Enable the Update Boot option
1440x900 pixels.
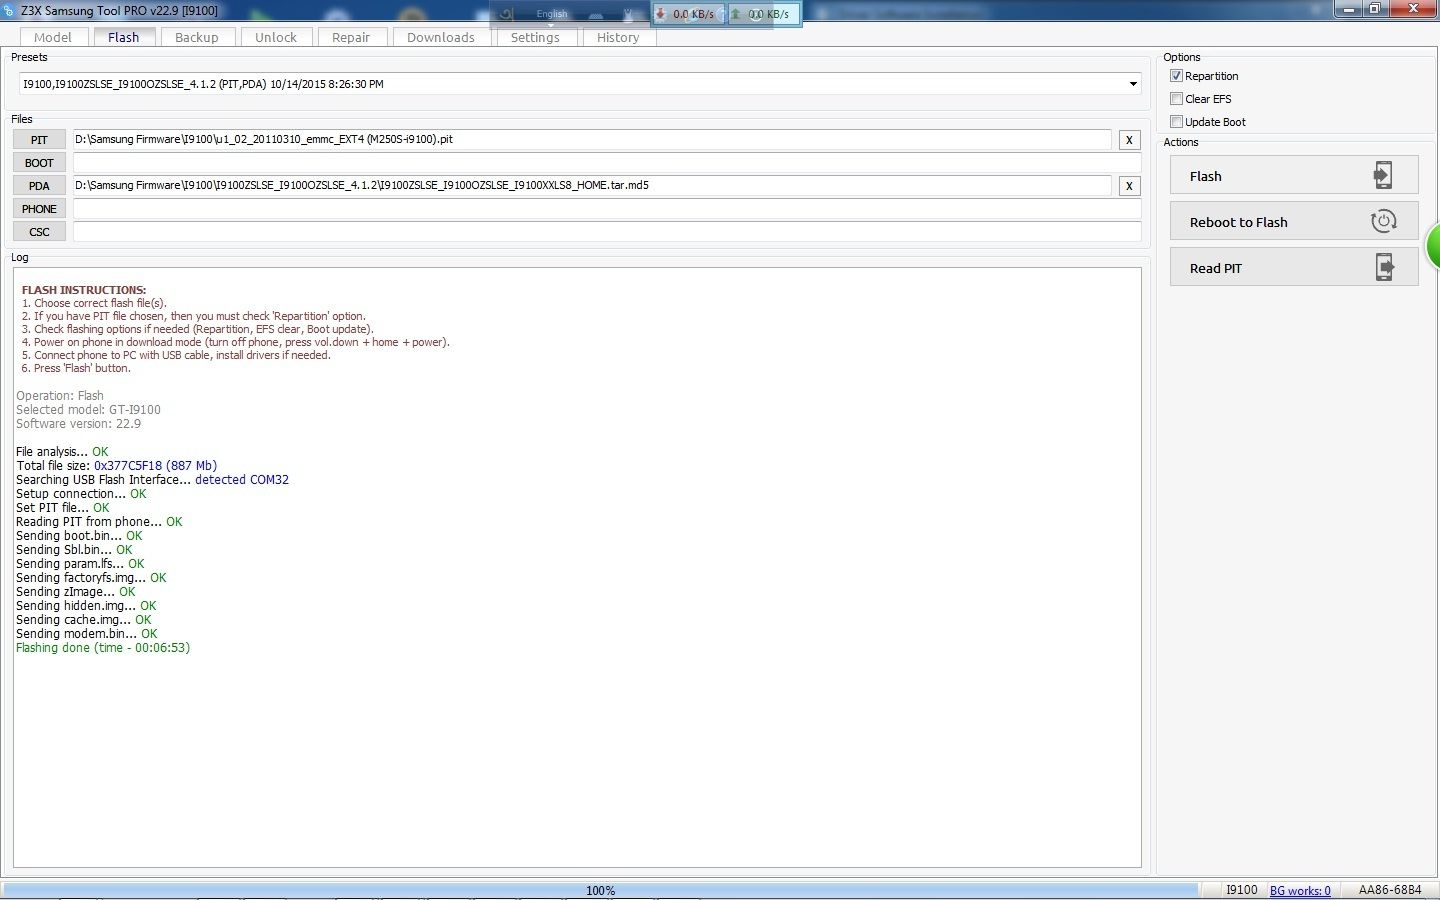(1176, 122)
